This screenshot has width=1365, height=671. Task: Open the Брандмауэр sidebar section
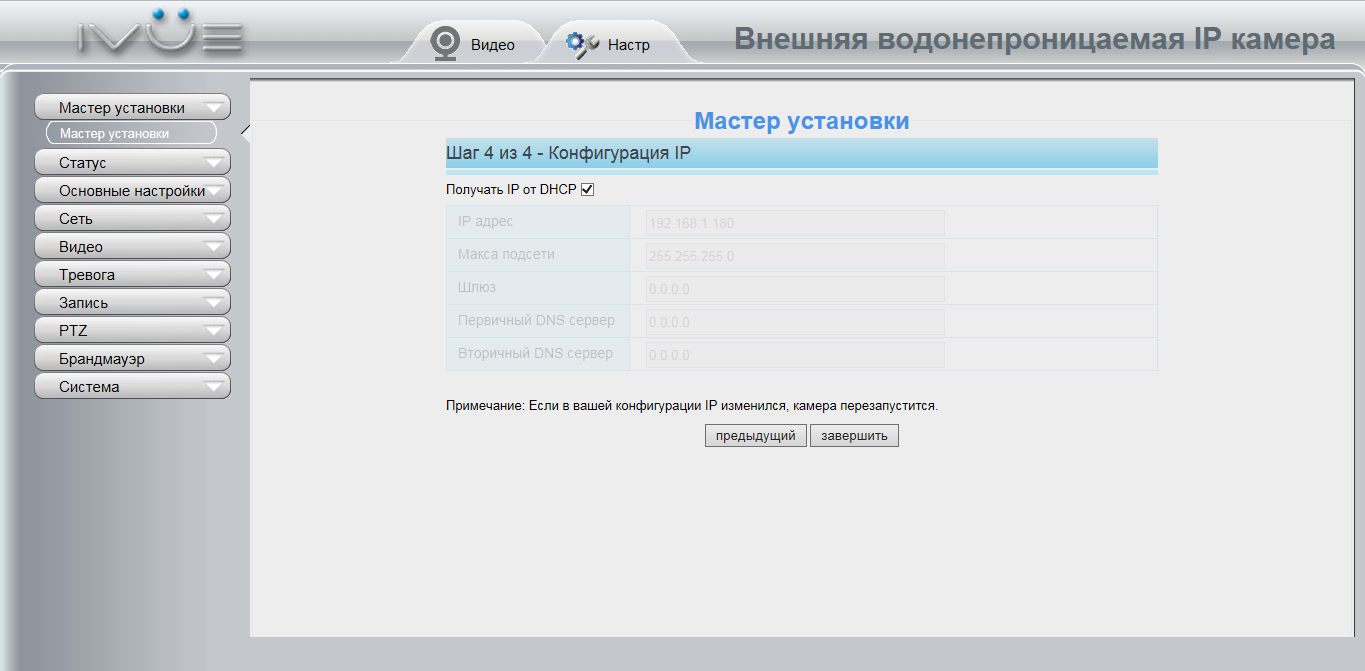(x=132, y=358)
